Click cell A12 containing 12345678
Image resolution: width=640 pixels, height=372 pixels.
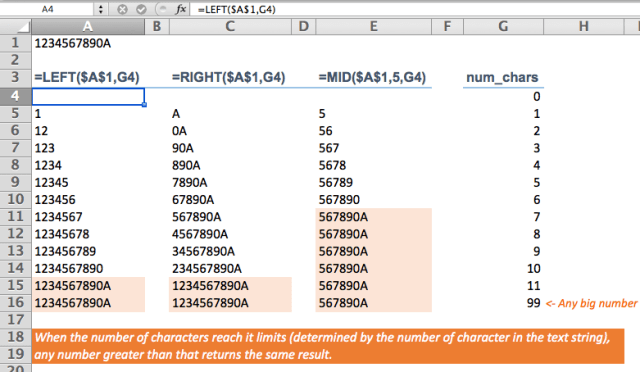point(88,234)
